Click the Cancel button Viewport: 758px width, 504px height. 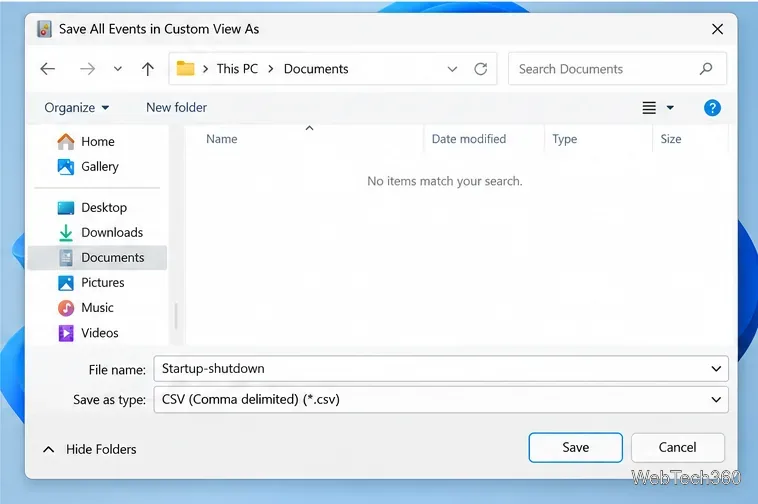[x=677, y=447]
